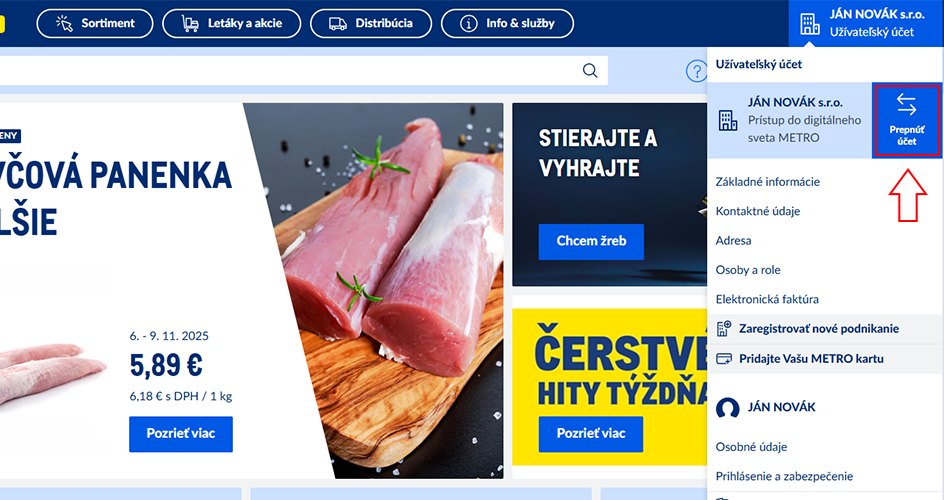This screenshot has height=500, width=944.
Task: Click the Prepnúť účet switch icon
Action: [906, 104]
